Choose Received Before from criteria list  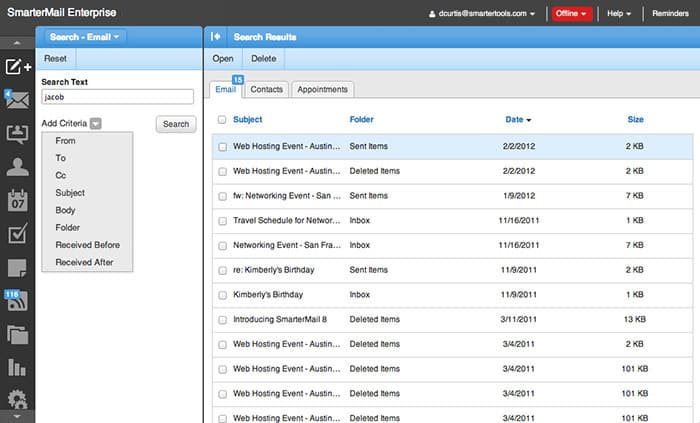click(88, 245)
